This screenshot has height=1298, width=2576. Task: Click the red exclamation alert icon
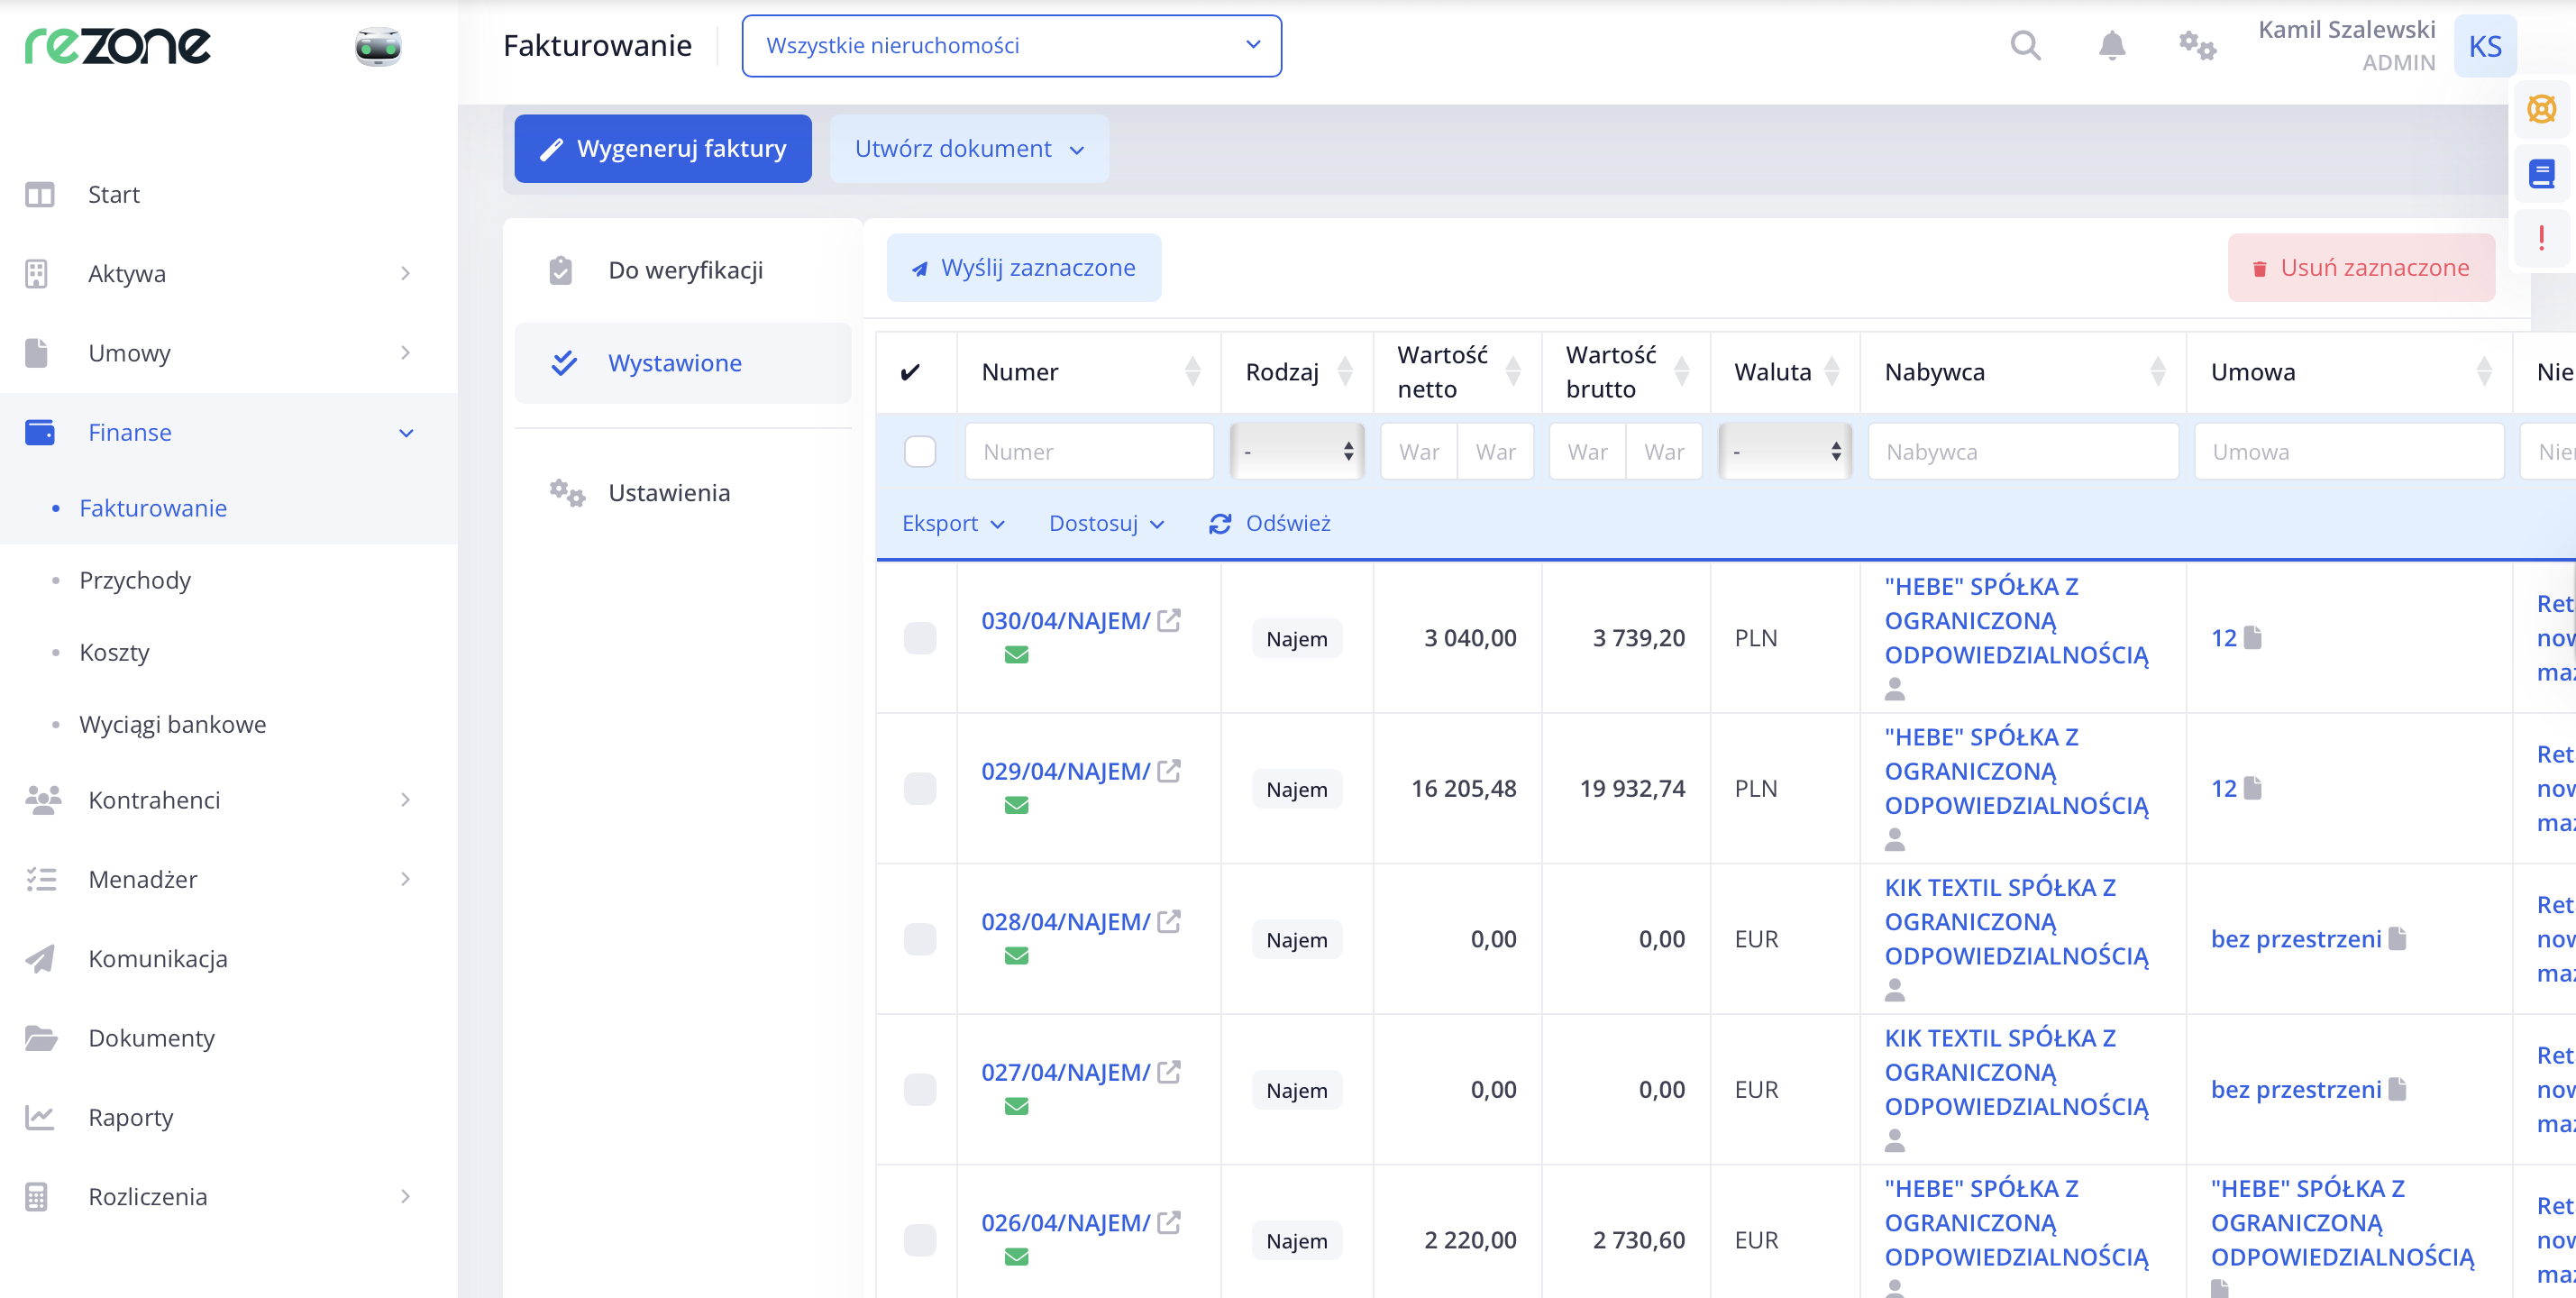2541,238
